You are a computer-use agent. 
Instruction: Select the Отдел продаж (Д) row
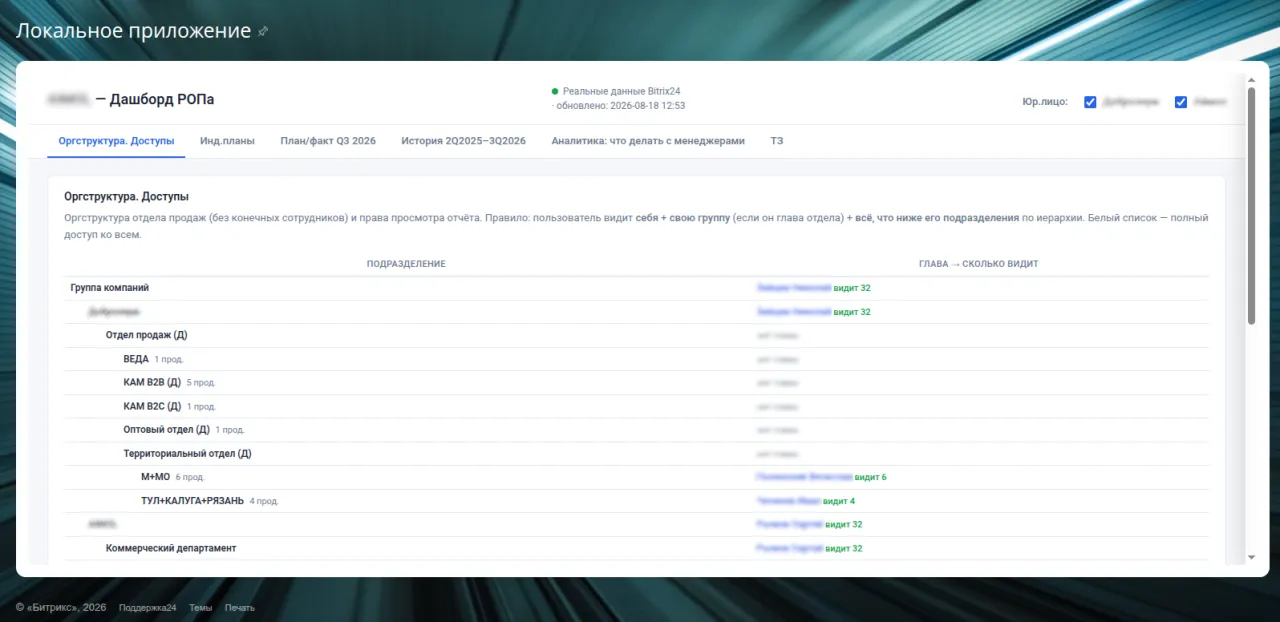[636, 335]
